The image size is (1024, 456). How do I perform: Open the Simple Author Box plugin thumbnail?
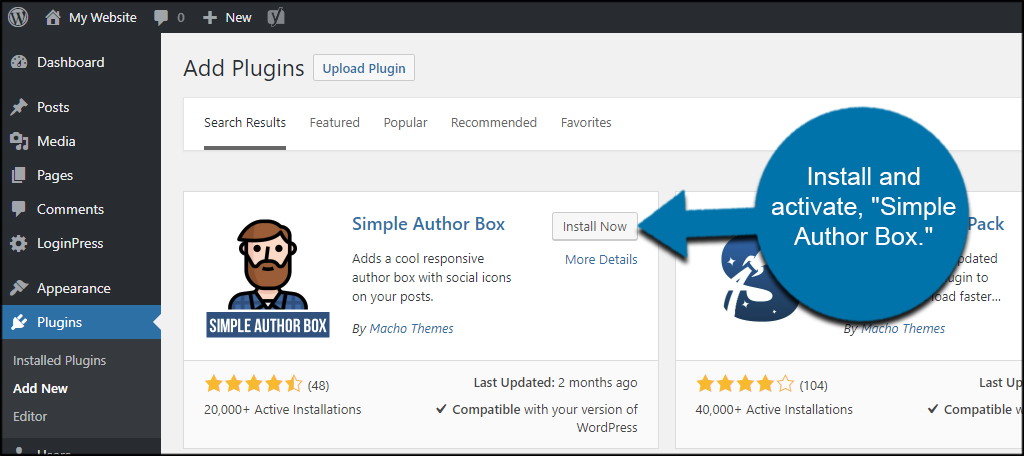[x=268, y=278]
